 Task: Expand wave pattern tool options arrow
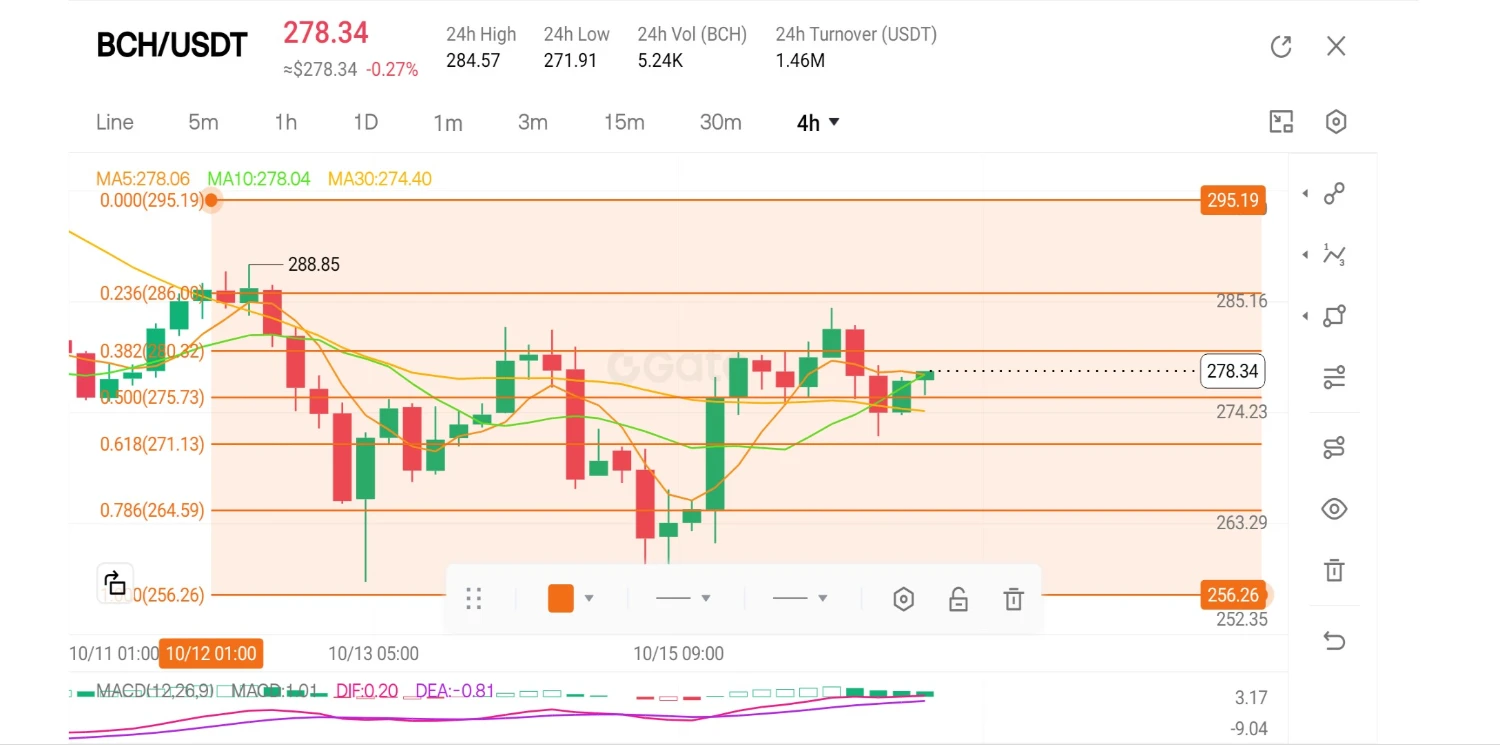coord(1305,255)
